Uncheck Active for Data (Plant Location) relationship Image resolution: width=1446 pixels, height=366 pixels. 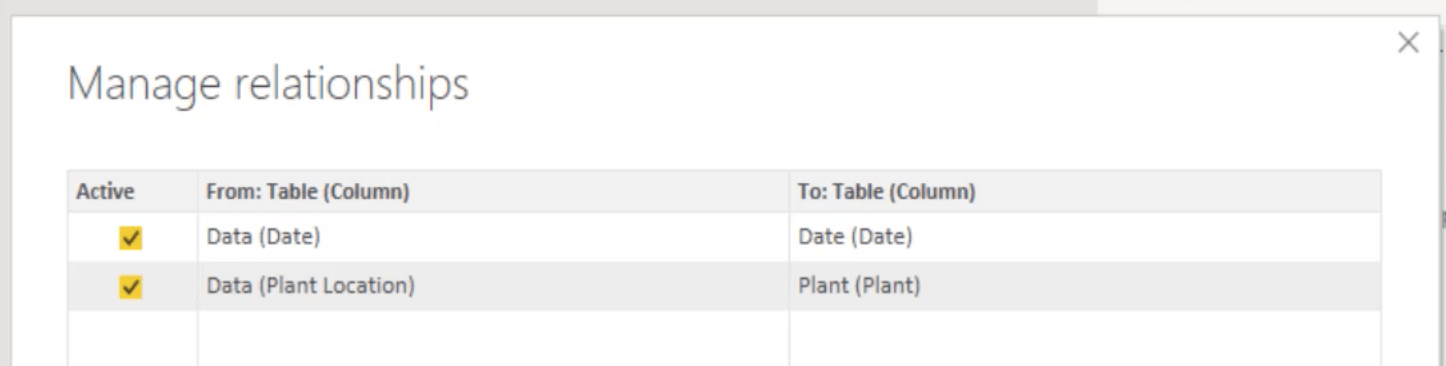pos(131,287)
